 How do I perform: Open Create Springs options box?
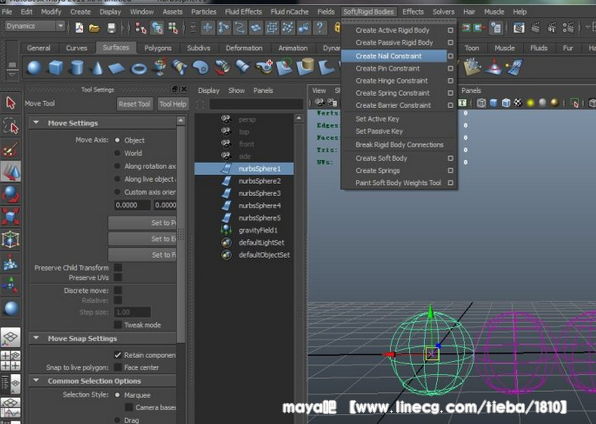click(x=450, y=170)
